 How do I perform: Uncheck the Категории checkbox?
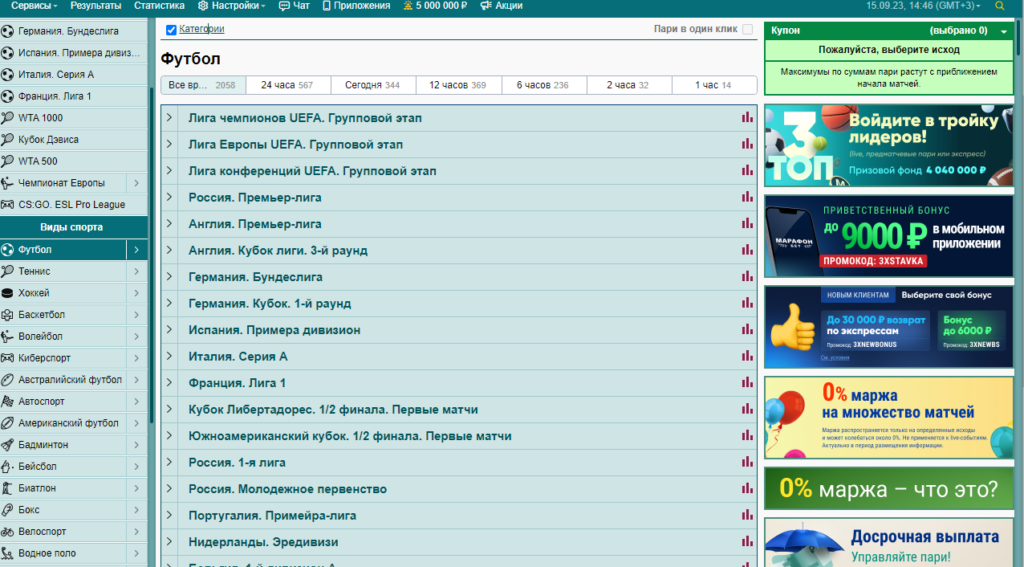click(171, 29)
